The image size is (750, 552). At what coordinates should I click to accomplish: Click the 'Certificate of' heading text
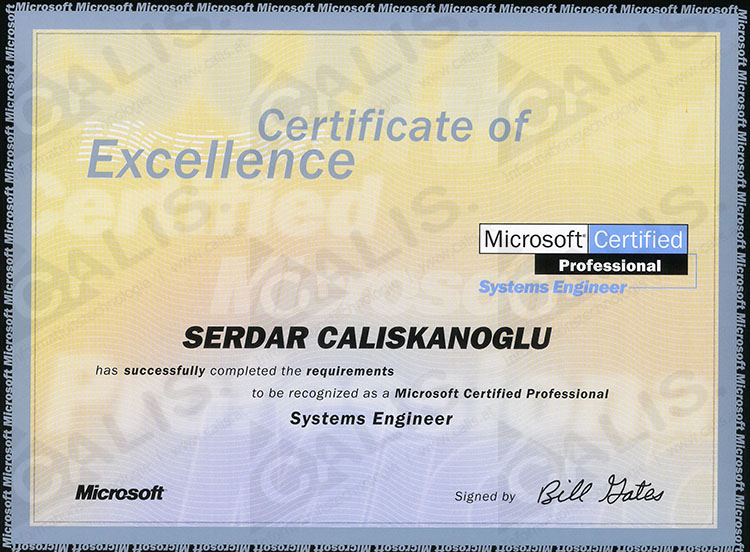click(394, 125)
